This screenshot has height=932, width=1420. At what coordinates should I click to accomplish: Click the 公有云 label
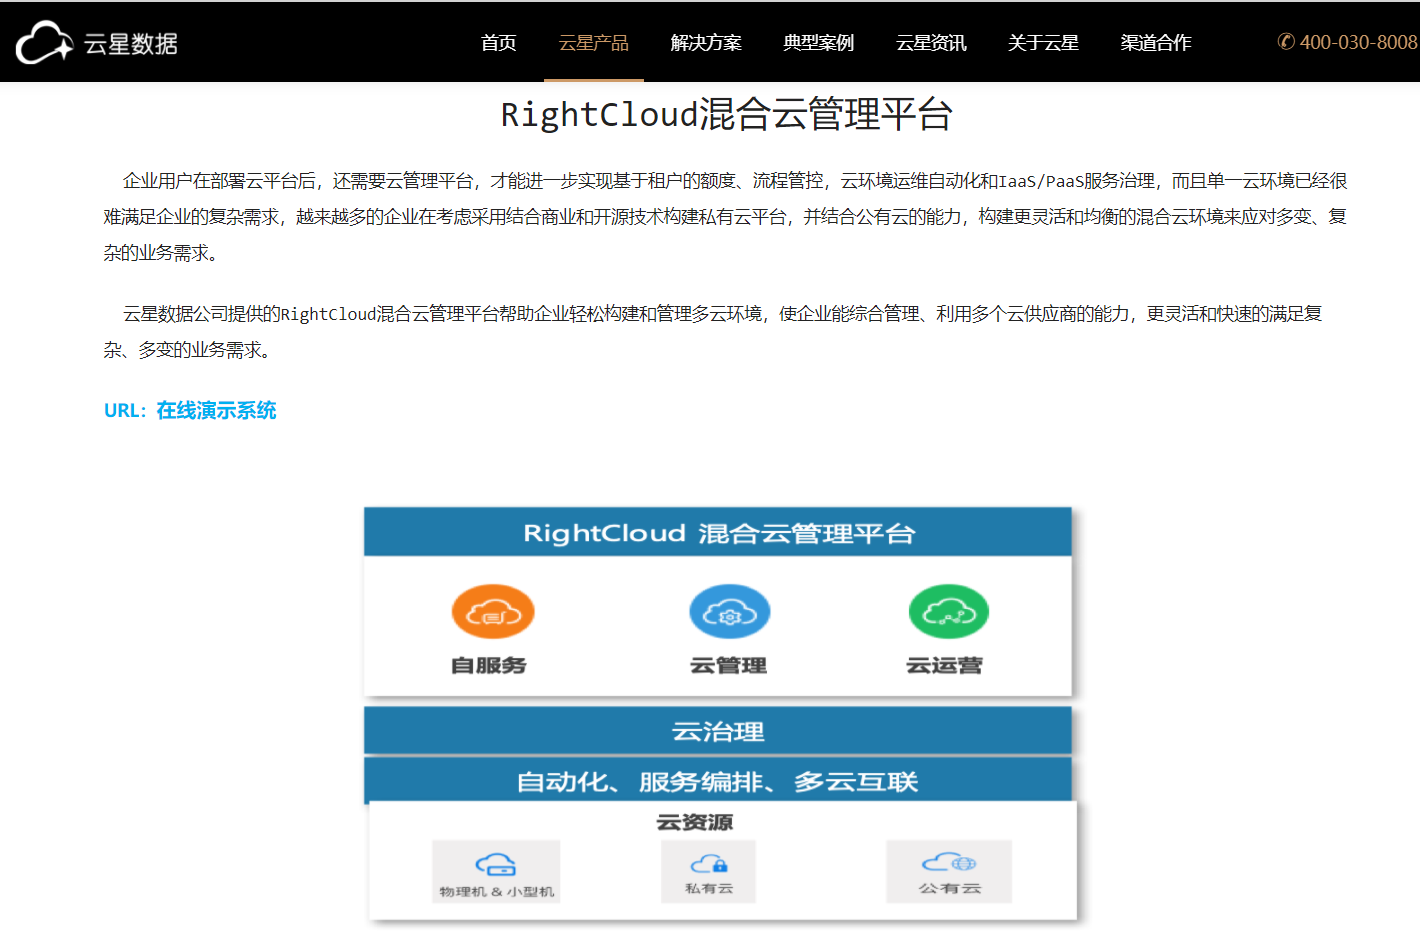pos(950,888)
